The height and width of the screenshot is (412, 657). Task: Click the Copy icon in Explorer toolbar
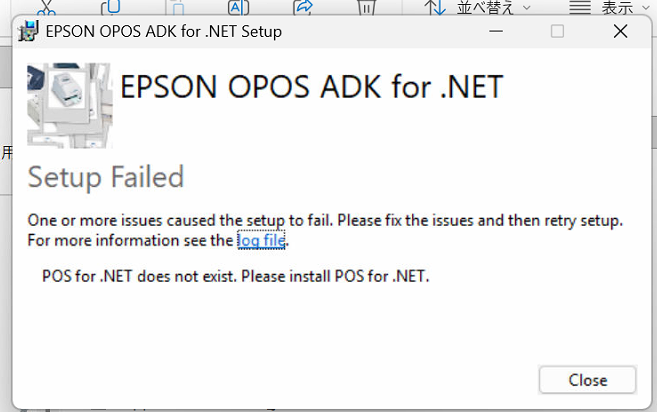[110, 6]
